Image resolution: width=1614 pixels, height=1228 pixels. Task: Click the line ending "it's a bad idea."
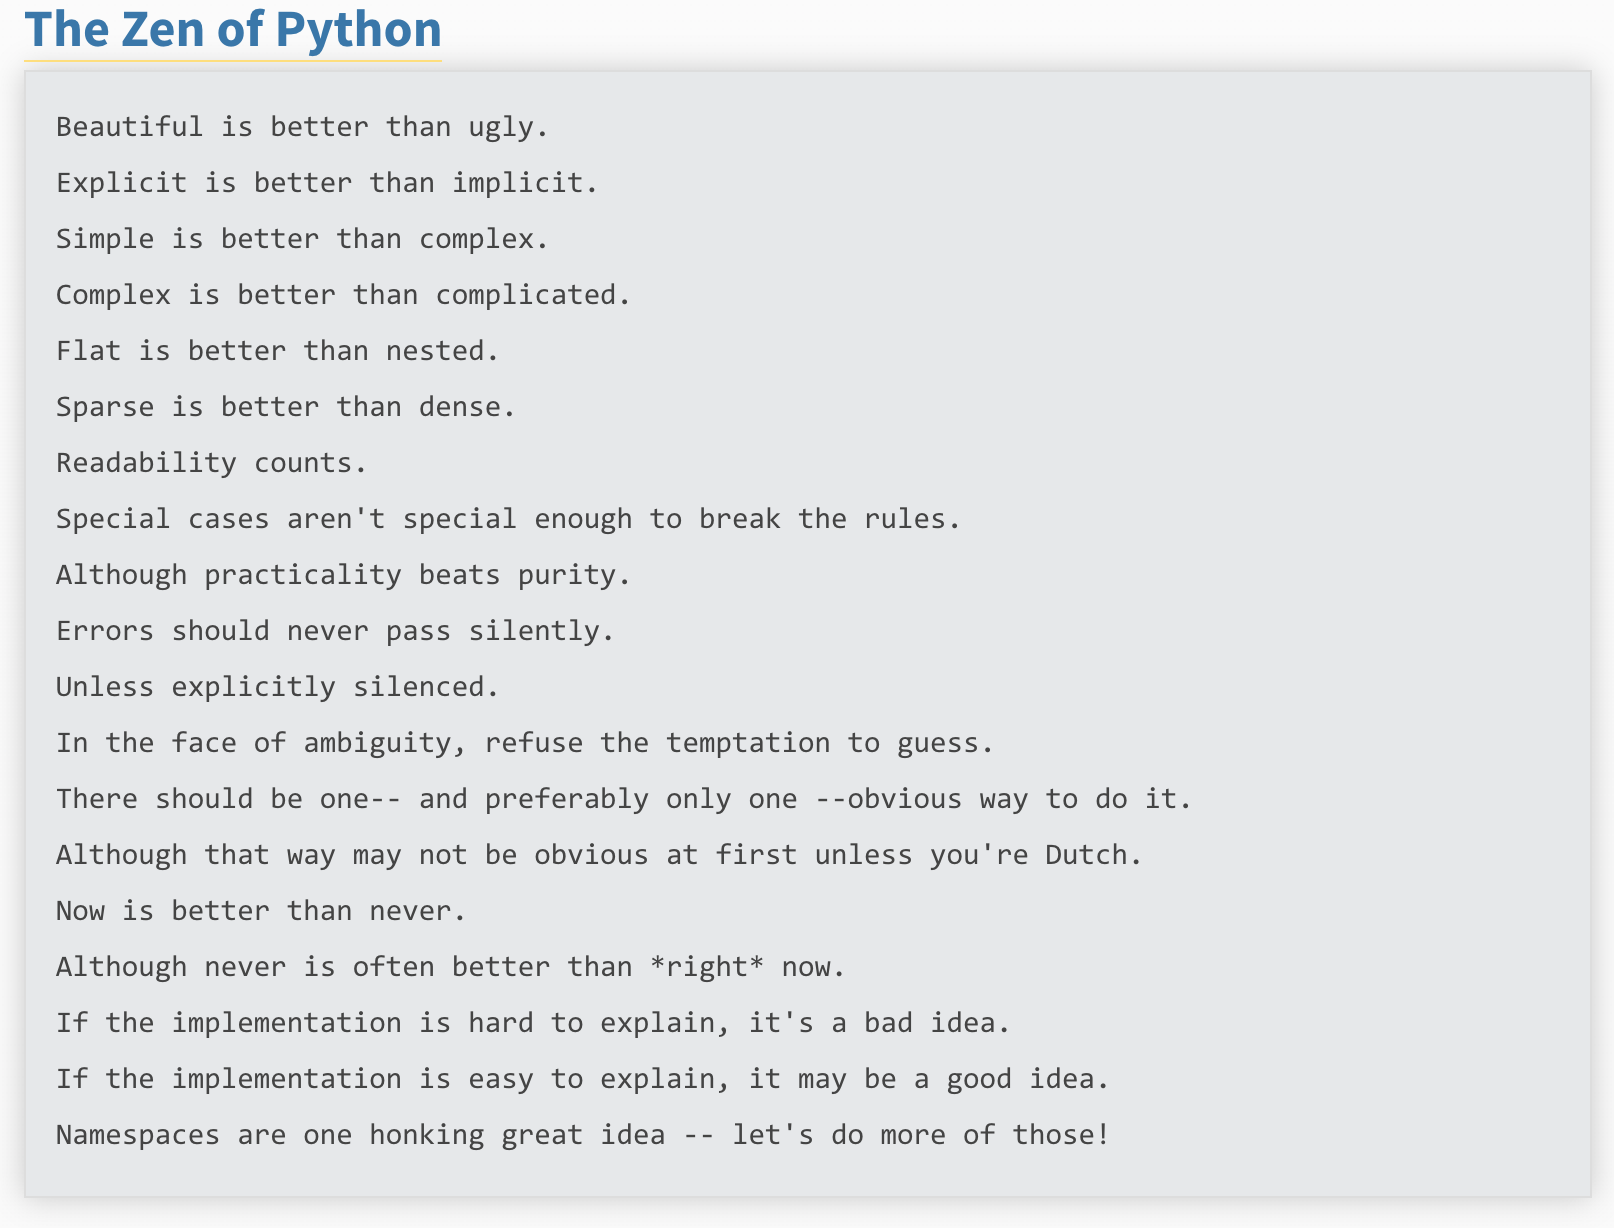click(533, 1023)
